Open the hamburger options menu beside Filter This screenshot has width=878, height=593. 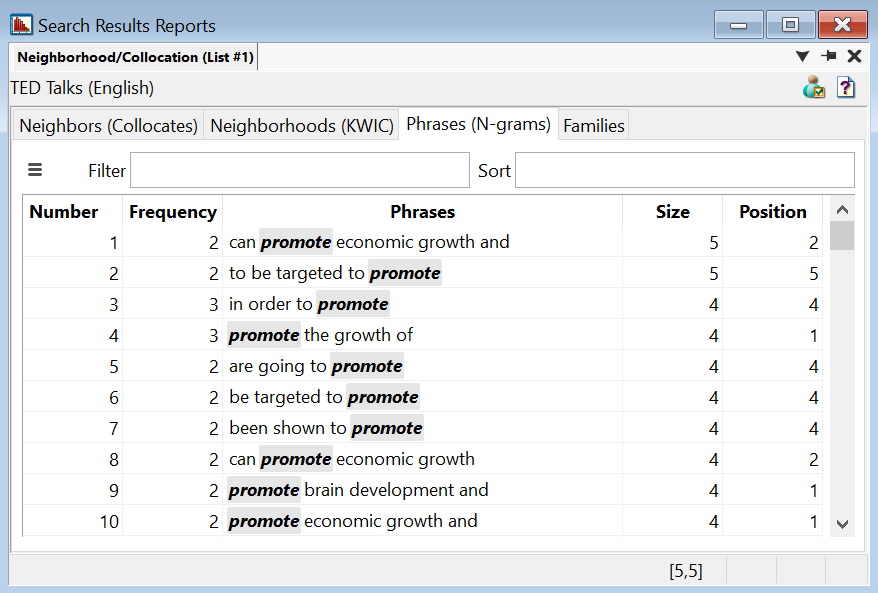35,170
